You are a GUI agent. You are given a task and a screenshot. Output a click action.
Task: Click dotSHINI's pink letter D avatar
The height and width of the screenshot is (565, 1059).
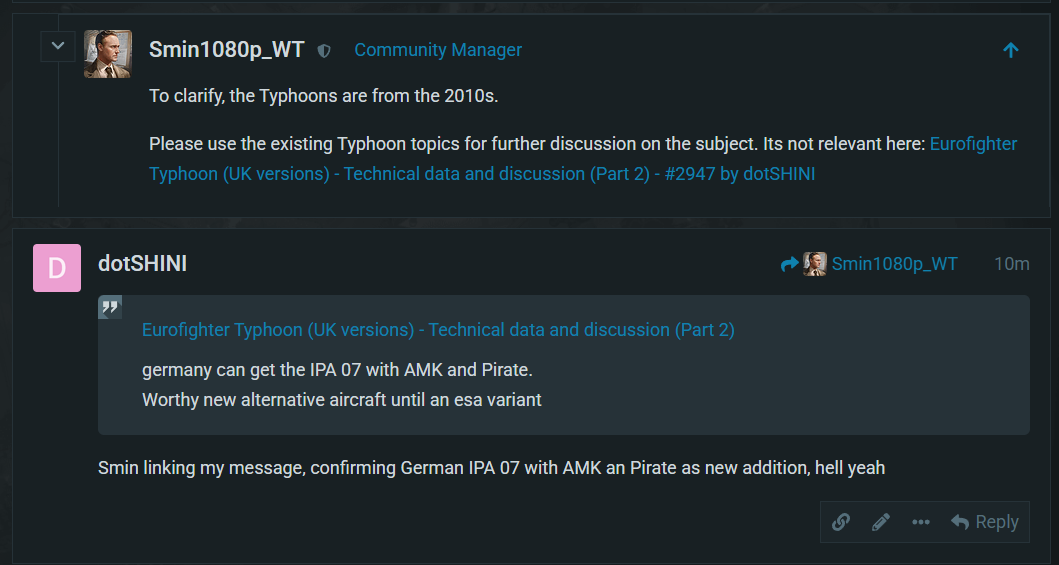(x=57, y=268)
